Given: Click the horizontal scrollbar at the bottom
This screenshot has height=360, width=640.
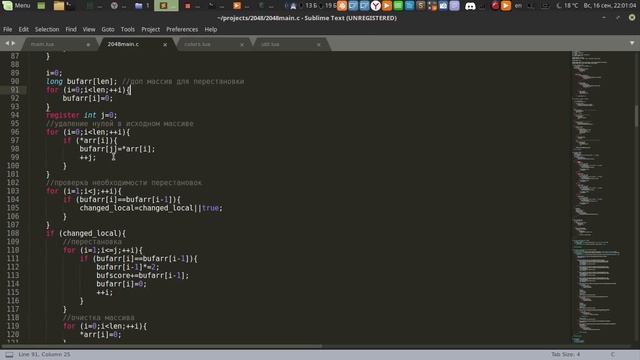Looking at the screenshot, I should click(x=163, y=346).
